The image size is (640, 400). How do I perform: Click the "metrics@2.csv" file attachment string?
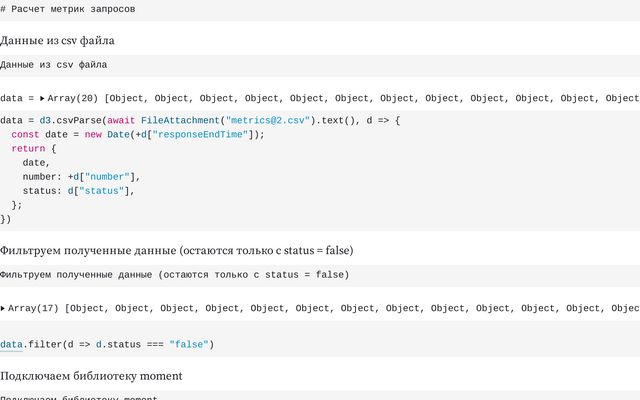point(266,120)
